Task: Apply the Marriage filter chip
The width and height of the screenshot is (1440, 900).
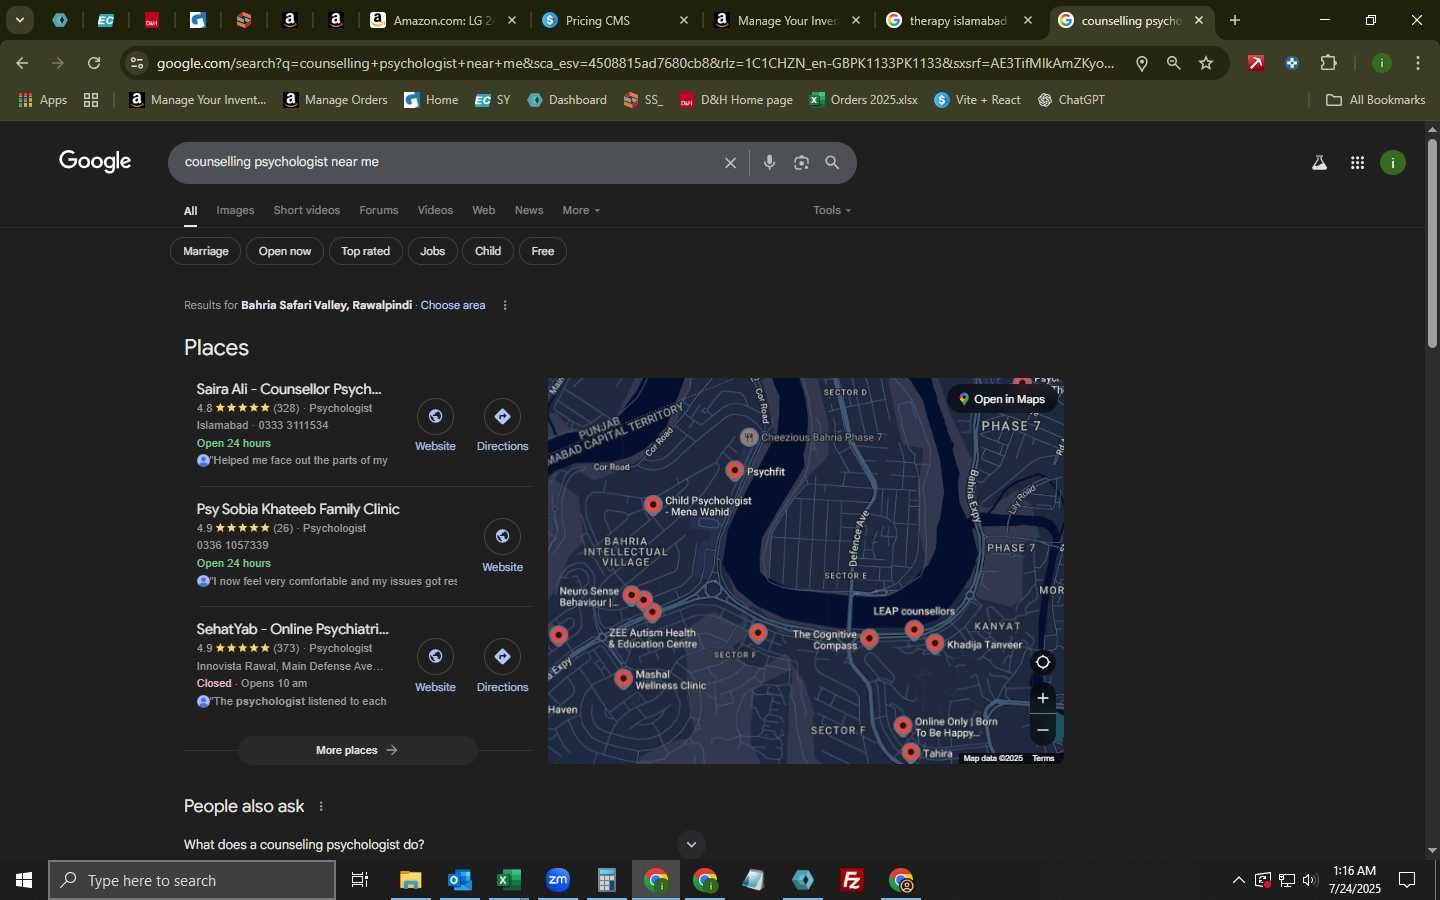Action: click(x=206, y=251)
